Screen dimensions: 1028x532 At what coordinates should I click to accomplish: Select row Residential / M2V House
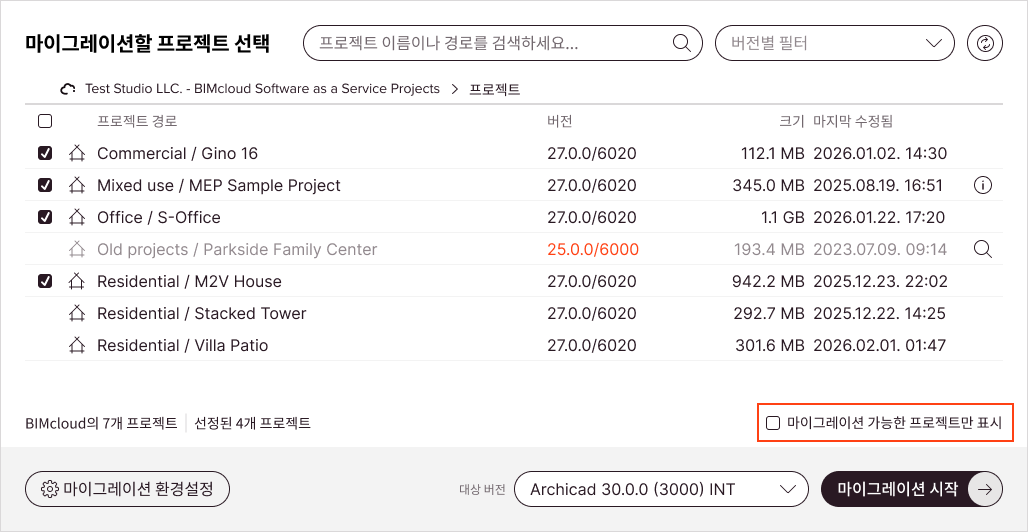pos(513,281)
